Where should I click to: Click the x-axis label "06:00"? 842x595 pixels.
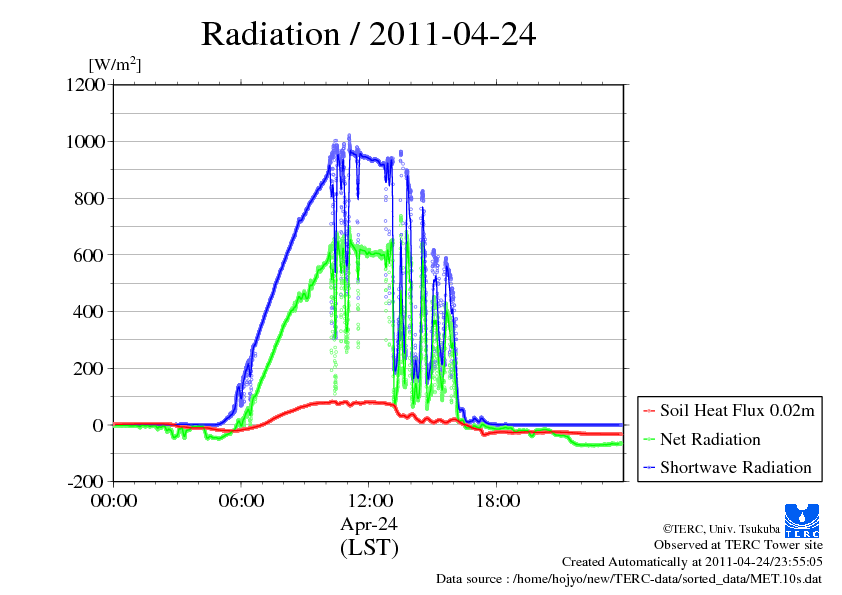[x=241, y=501]
